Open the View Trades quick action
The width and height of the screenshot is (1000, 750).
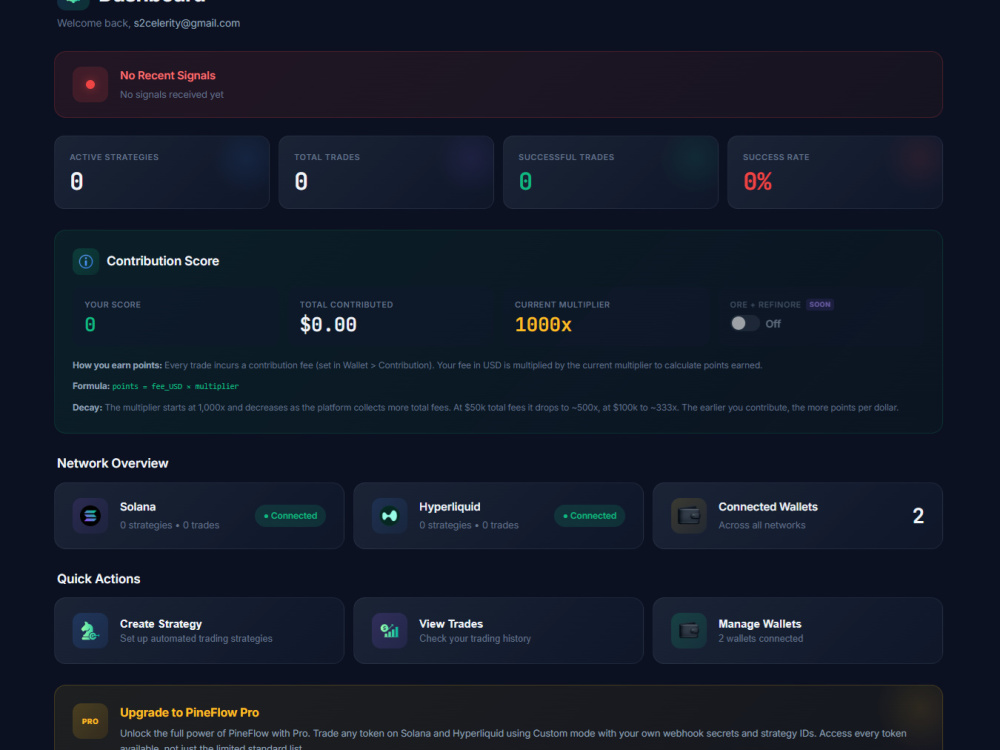498,631
